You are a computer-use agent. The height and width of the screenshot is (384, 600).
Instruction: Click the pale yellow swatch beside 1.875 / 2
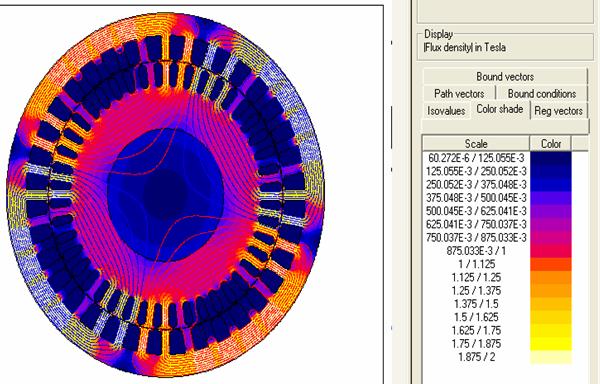click(551, 357)
